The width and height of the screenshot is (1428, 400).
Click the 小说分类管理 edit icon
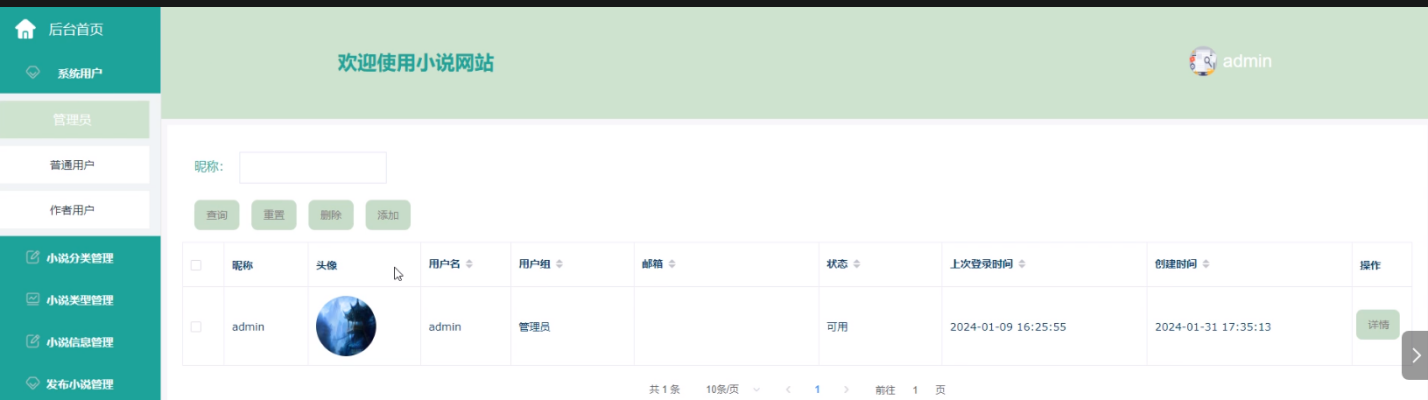(33, 258)
